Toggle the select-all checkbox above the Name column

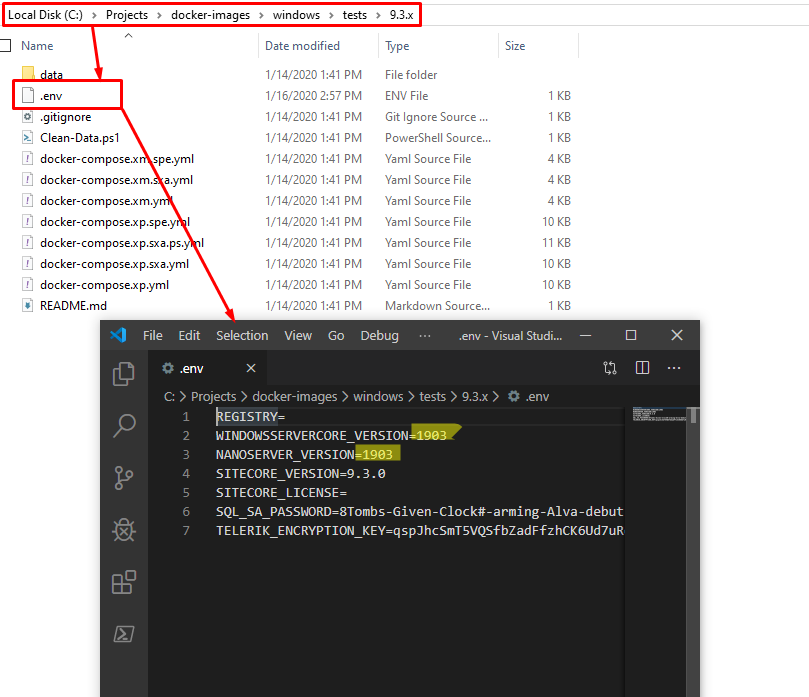point(6,45)
